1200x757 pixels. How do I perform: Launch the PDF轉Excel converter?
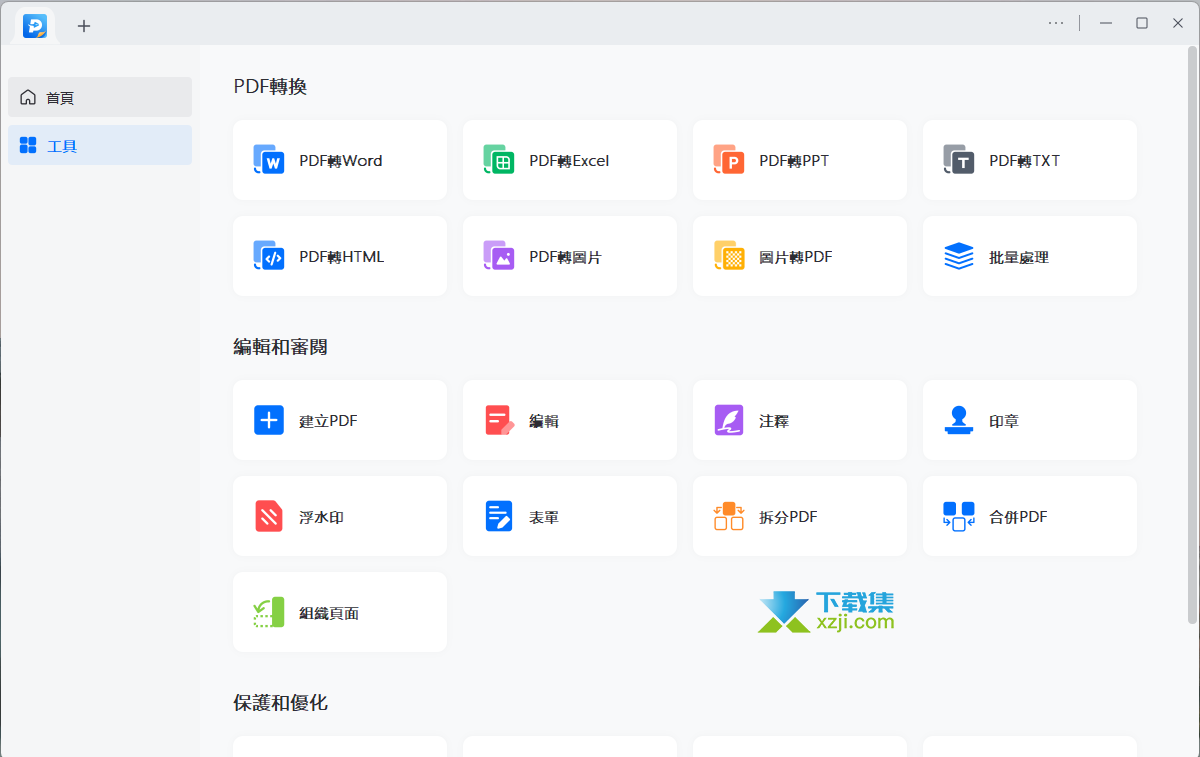coord(570,160)
